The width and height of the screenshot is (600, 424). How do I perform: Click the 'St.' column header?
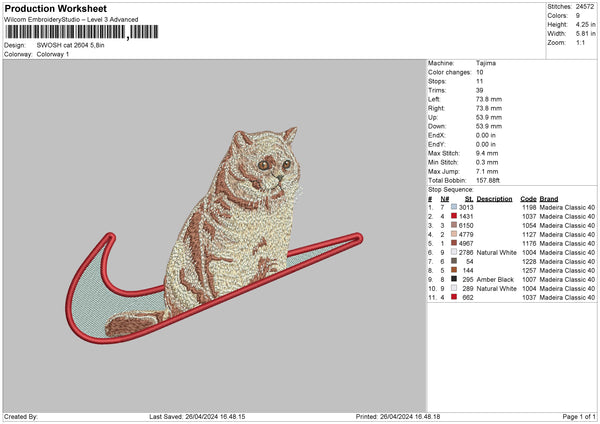469,199
